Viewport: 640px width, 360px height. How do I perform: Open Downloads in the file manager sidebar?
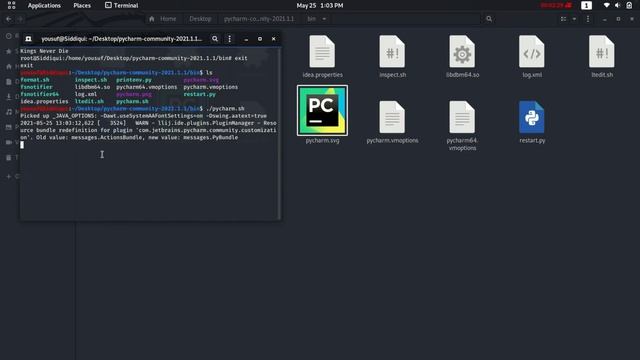[x=9, y=97]
